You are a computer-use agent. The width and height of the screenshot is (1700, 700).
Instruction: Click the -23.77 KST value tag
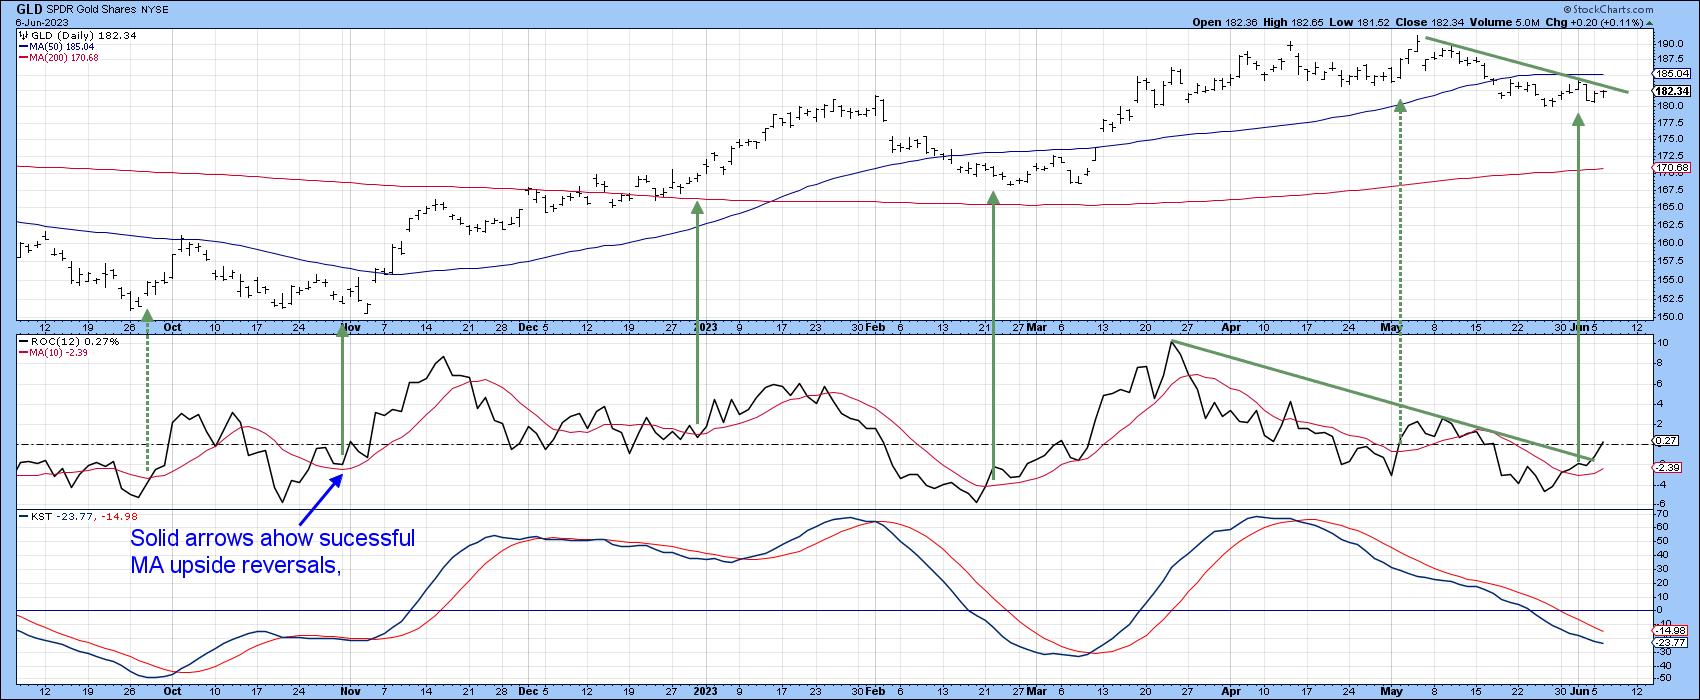1673,643
